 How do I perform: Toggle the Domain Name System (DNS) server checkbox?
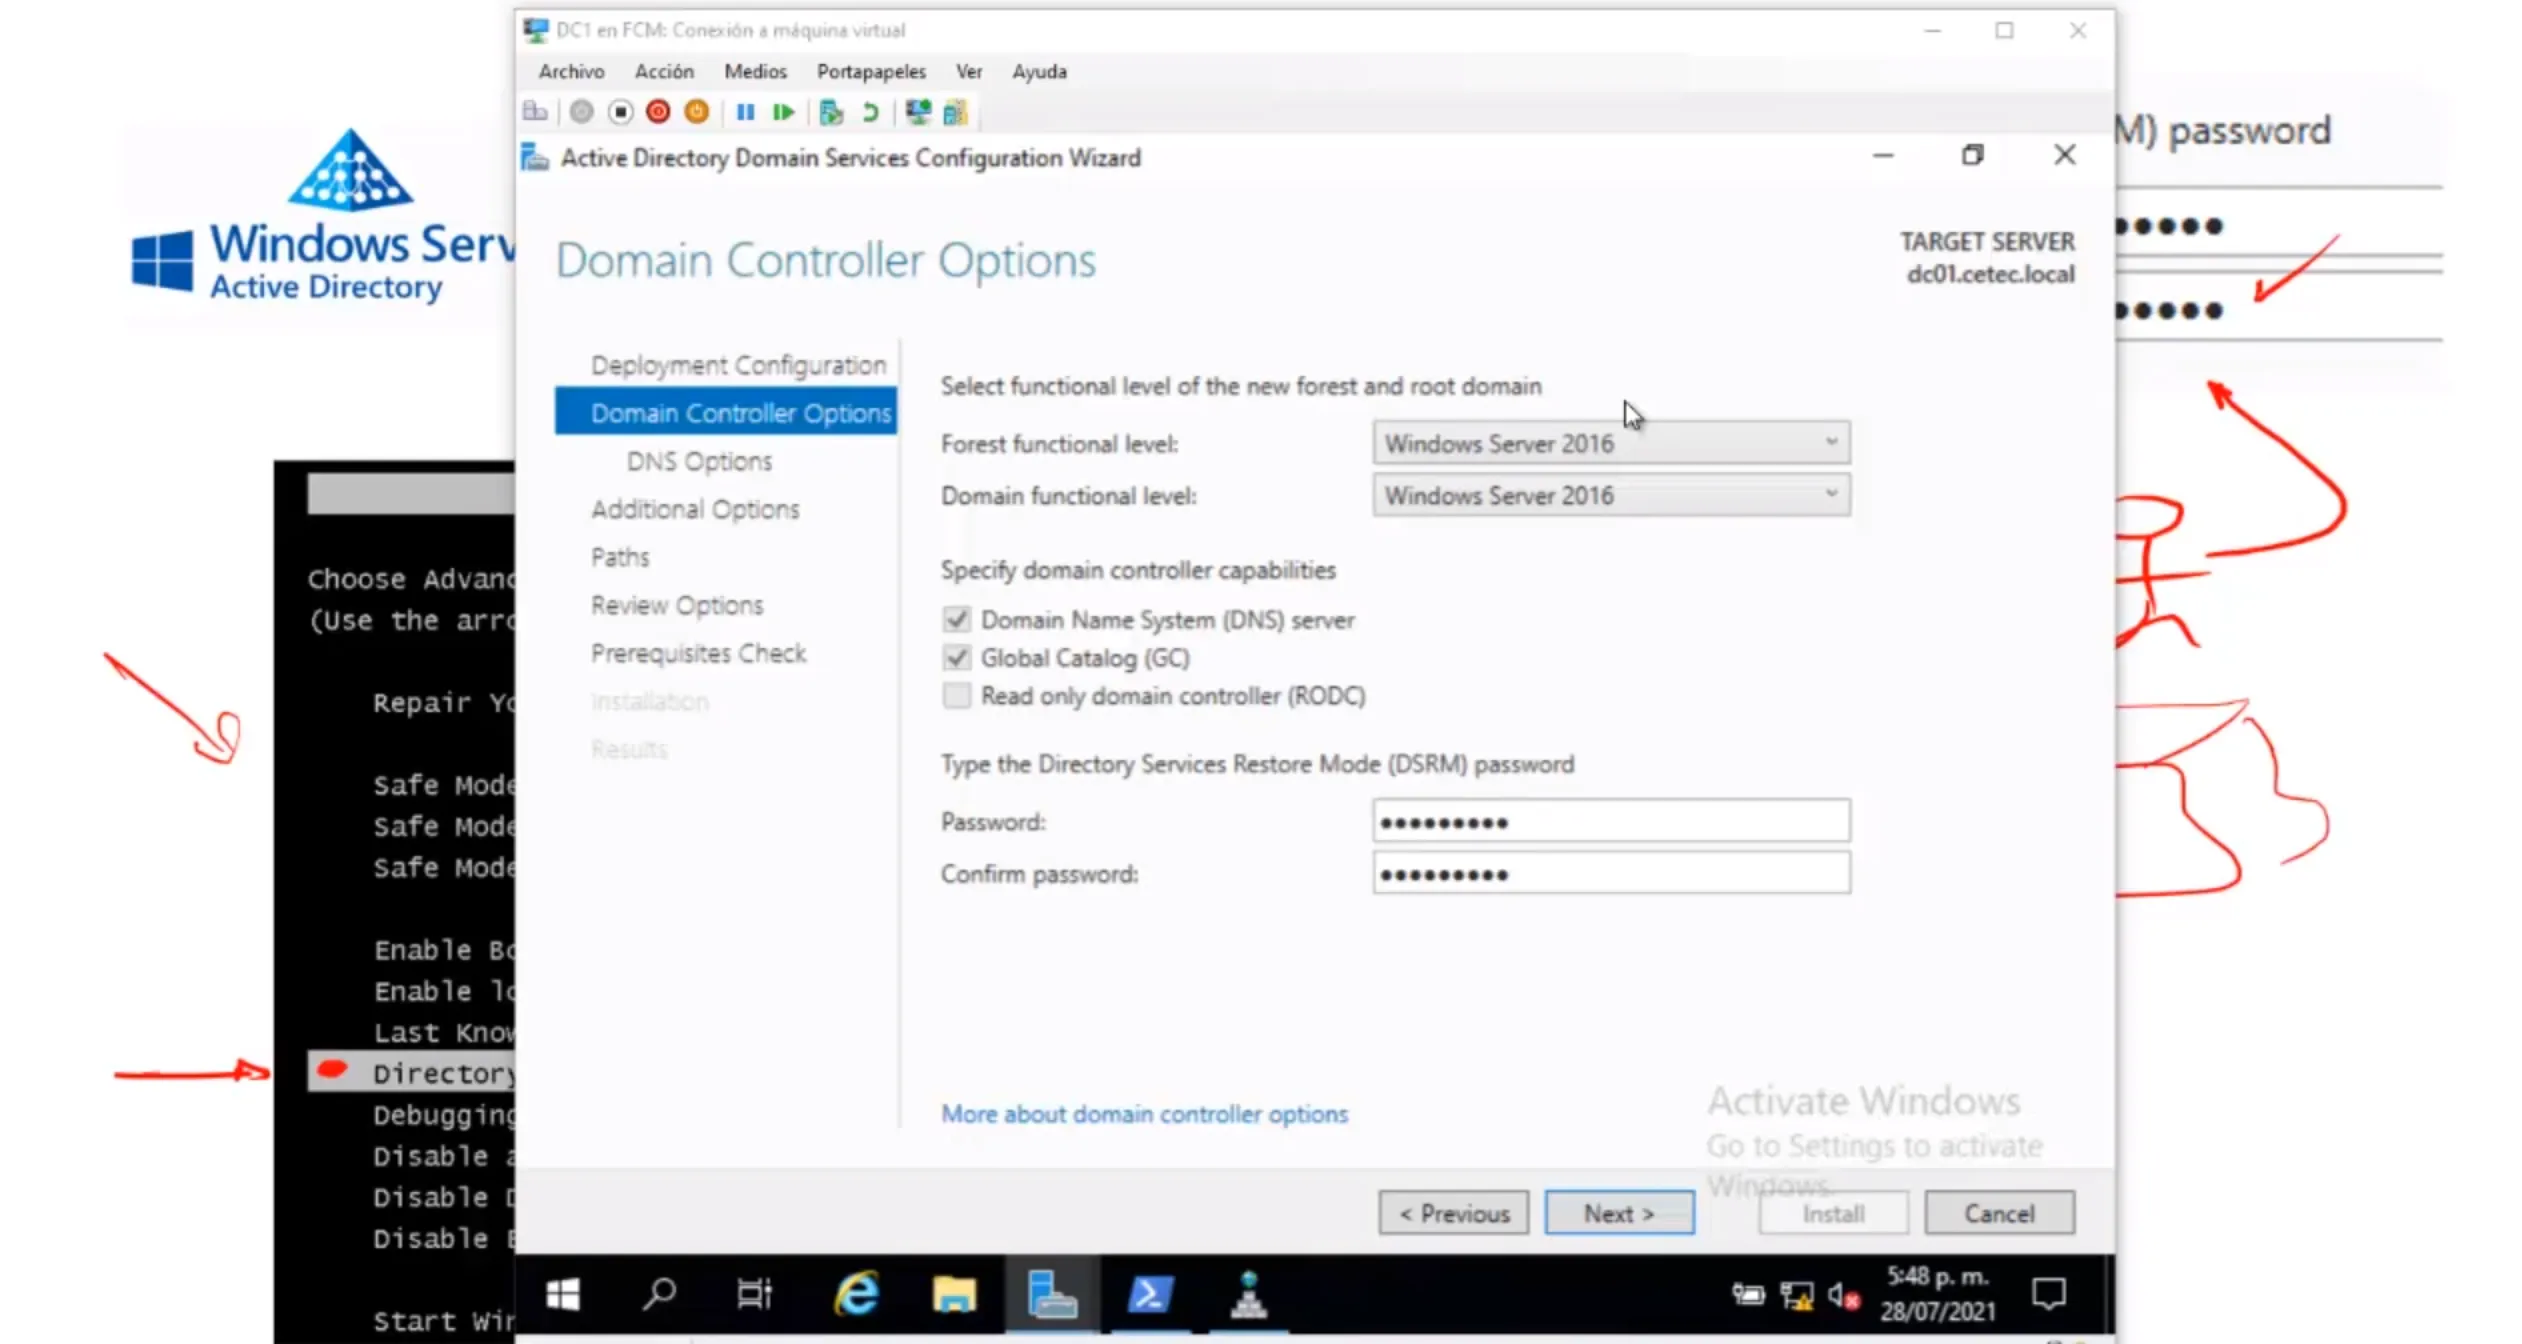point(957,620)
